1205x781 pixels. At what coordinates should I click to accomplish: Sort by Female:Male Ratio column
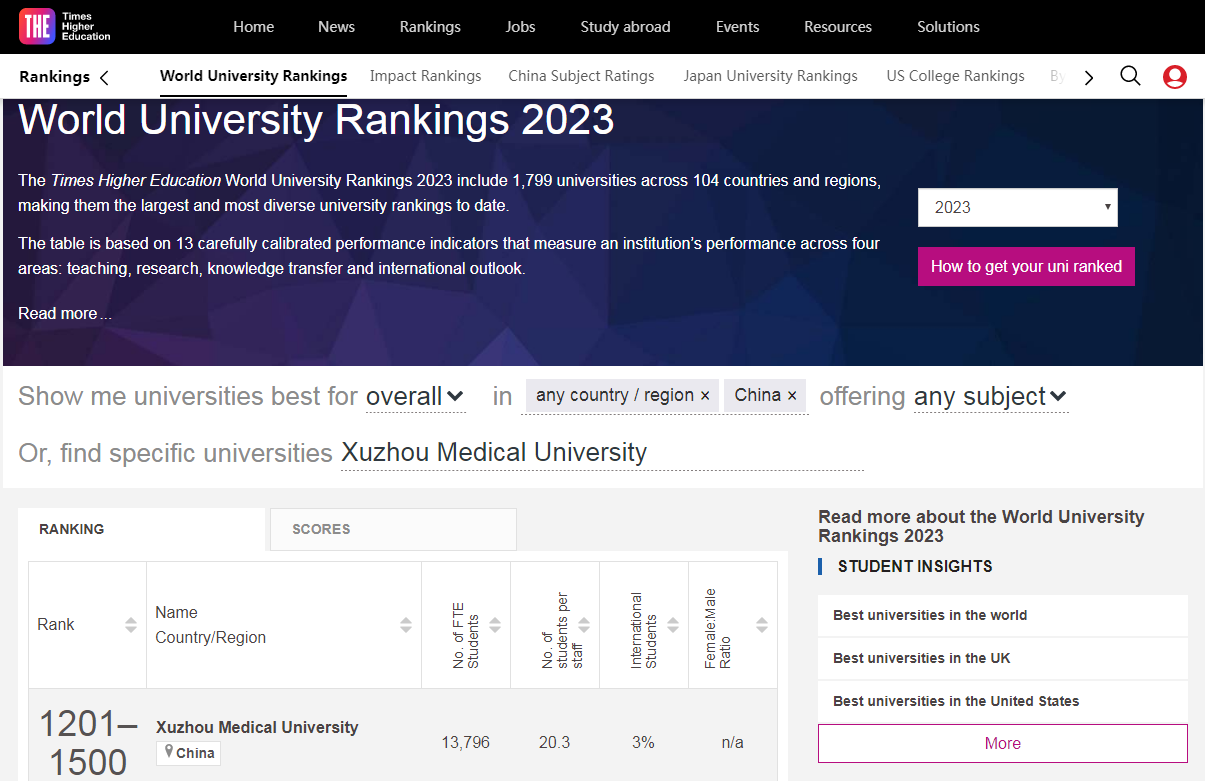click(x=762, y=625)
